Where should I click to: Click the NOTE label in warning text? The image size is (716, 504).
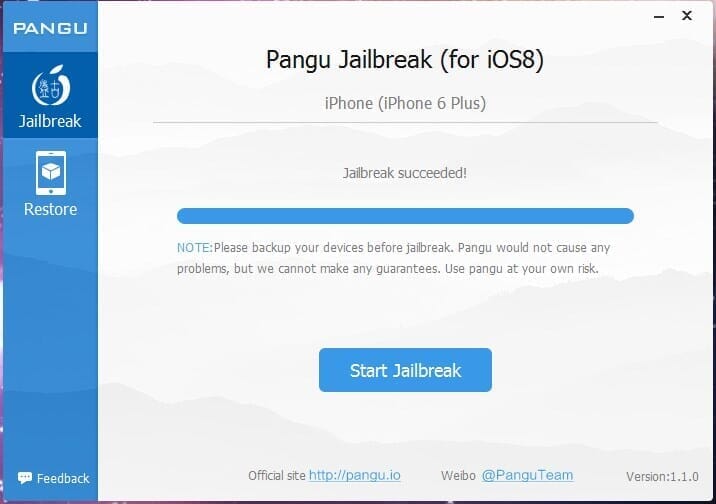coord(195,247)
